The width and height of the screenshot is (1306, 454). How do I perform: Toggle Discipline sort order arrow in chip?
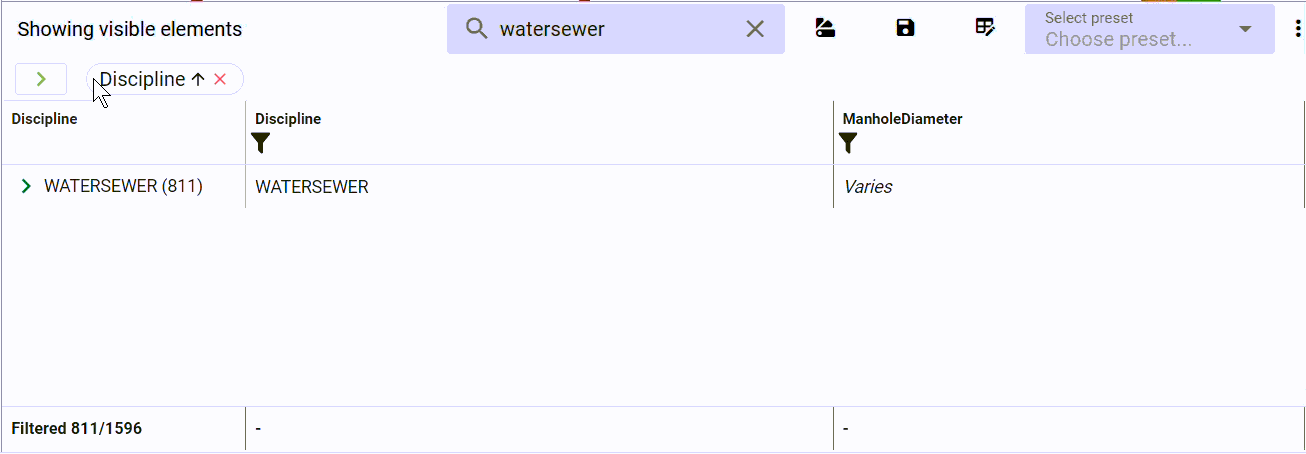point(197,79)
